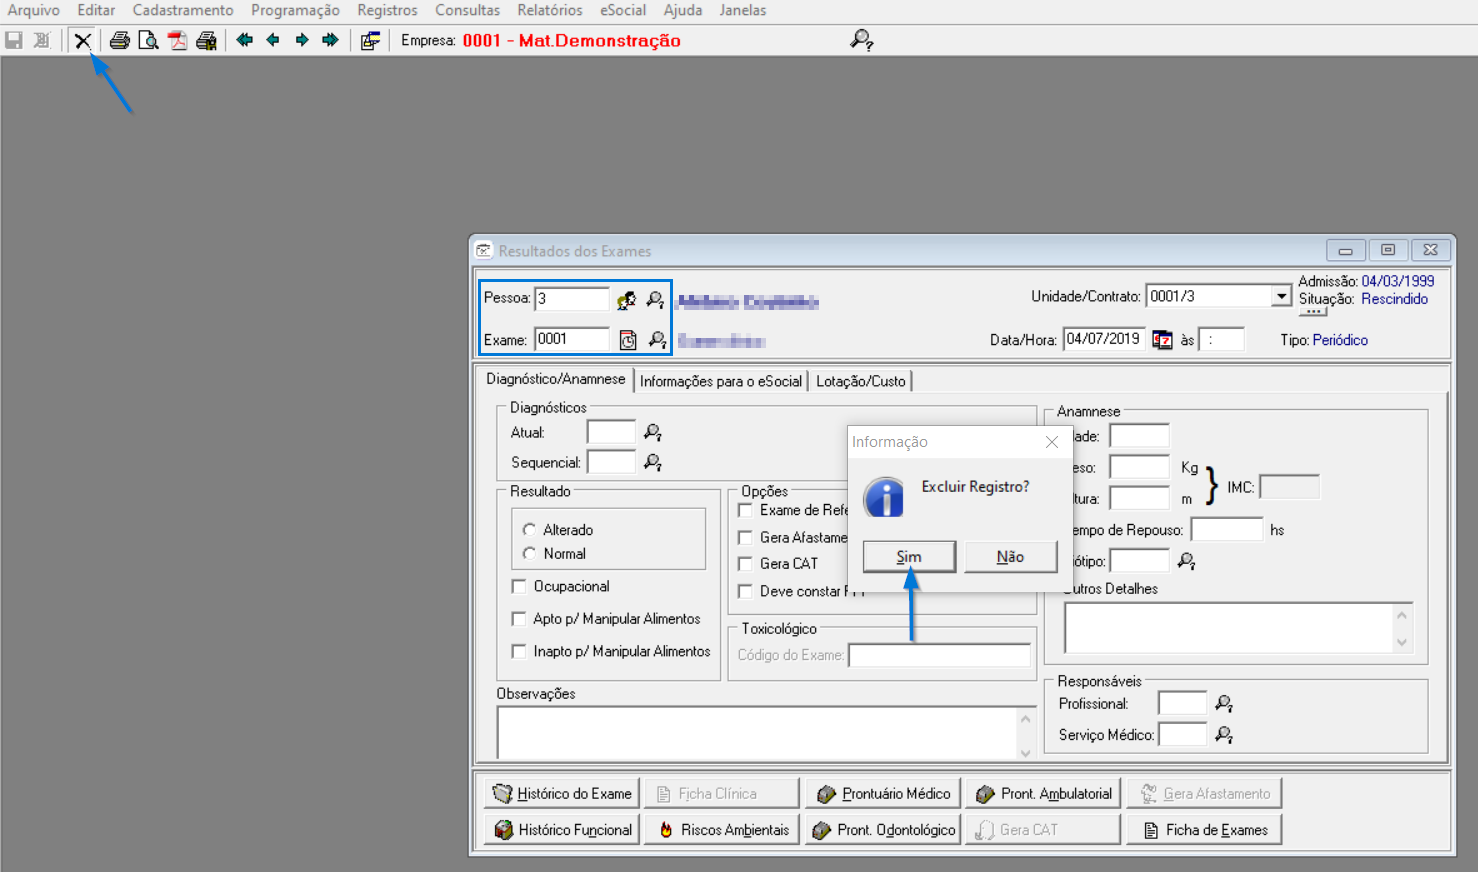Open the Prontuário Médico button

coord(884,794)
